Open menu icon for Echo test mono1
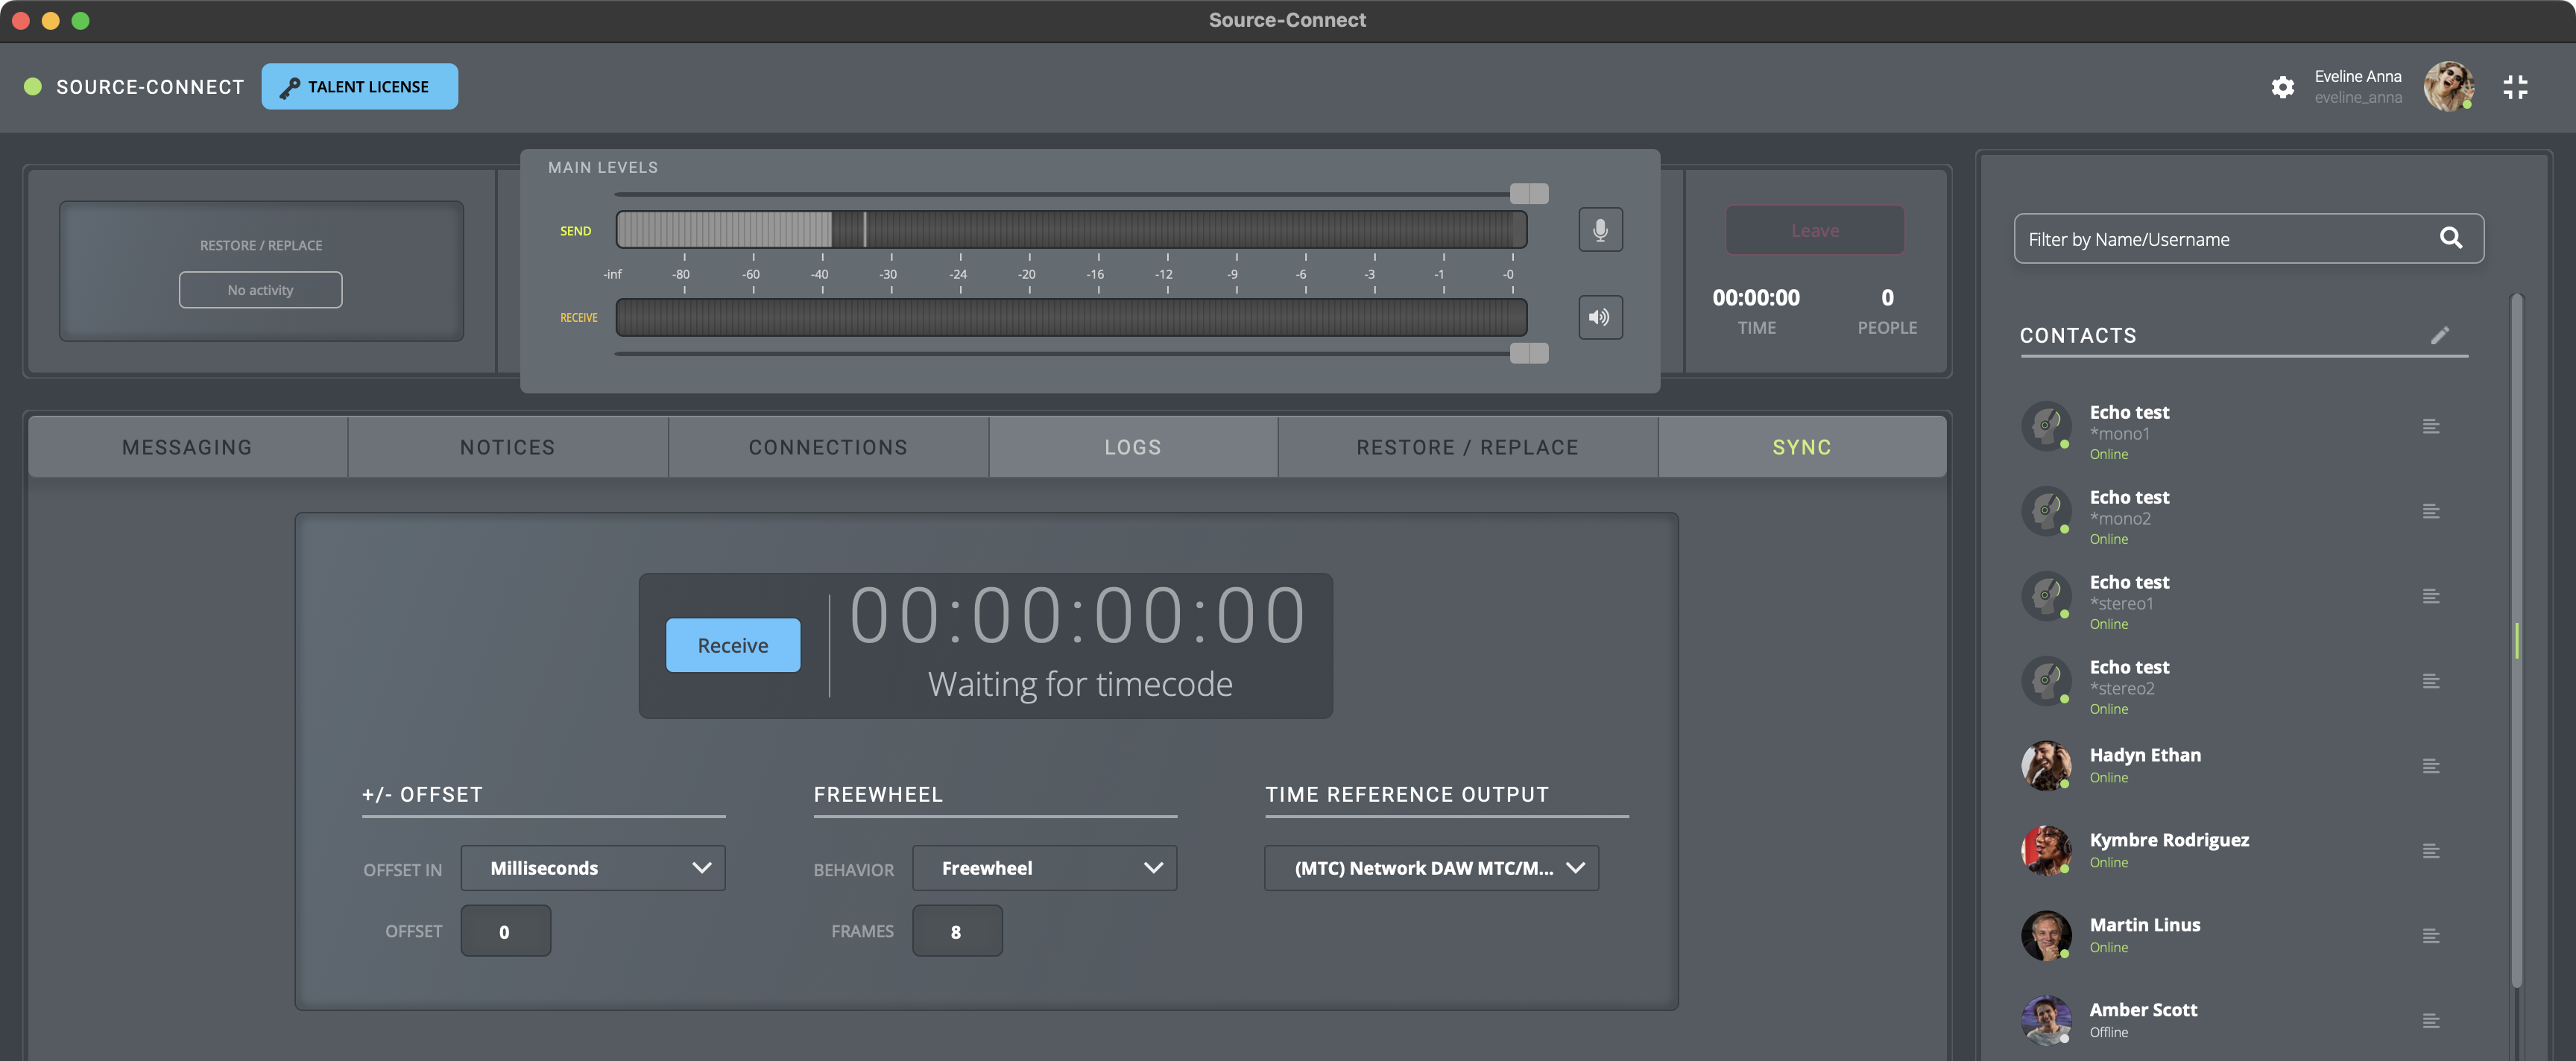The width and height of the screenshot is (2576, 1061). (2431, 427)
